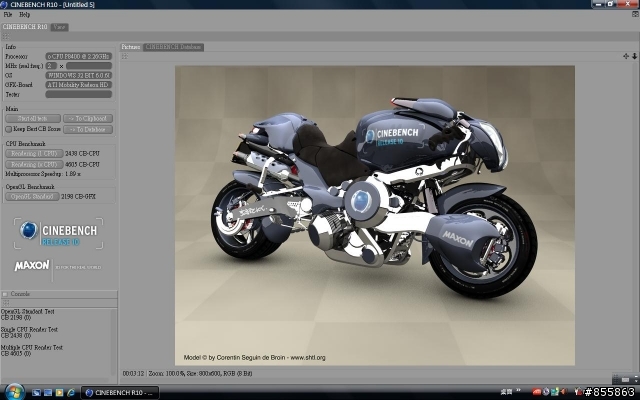This screenshot has height=400, width=640.
Task: Click the move-view cross arrows icon
Action: point(626,56)
